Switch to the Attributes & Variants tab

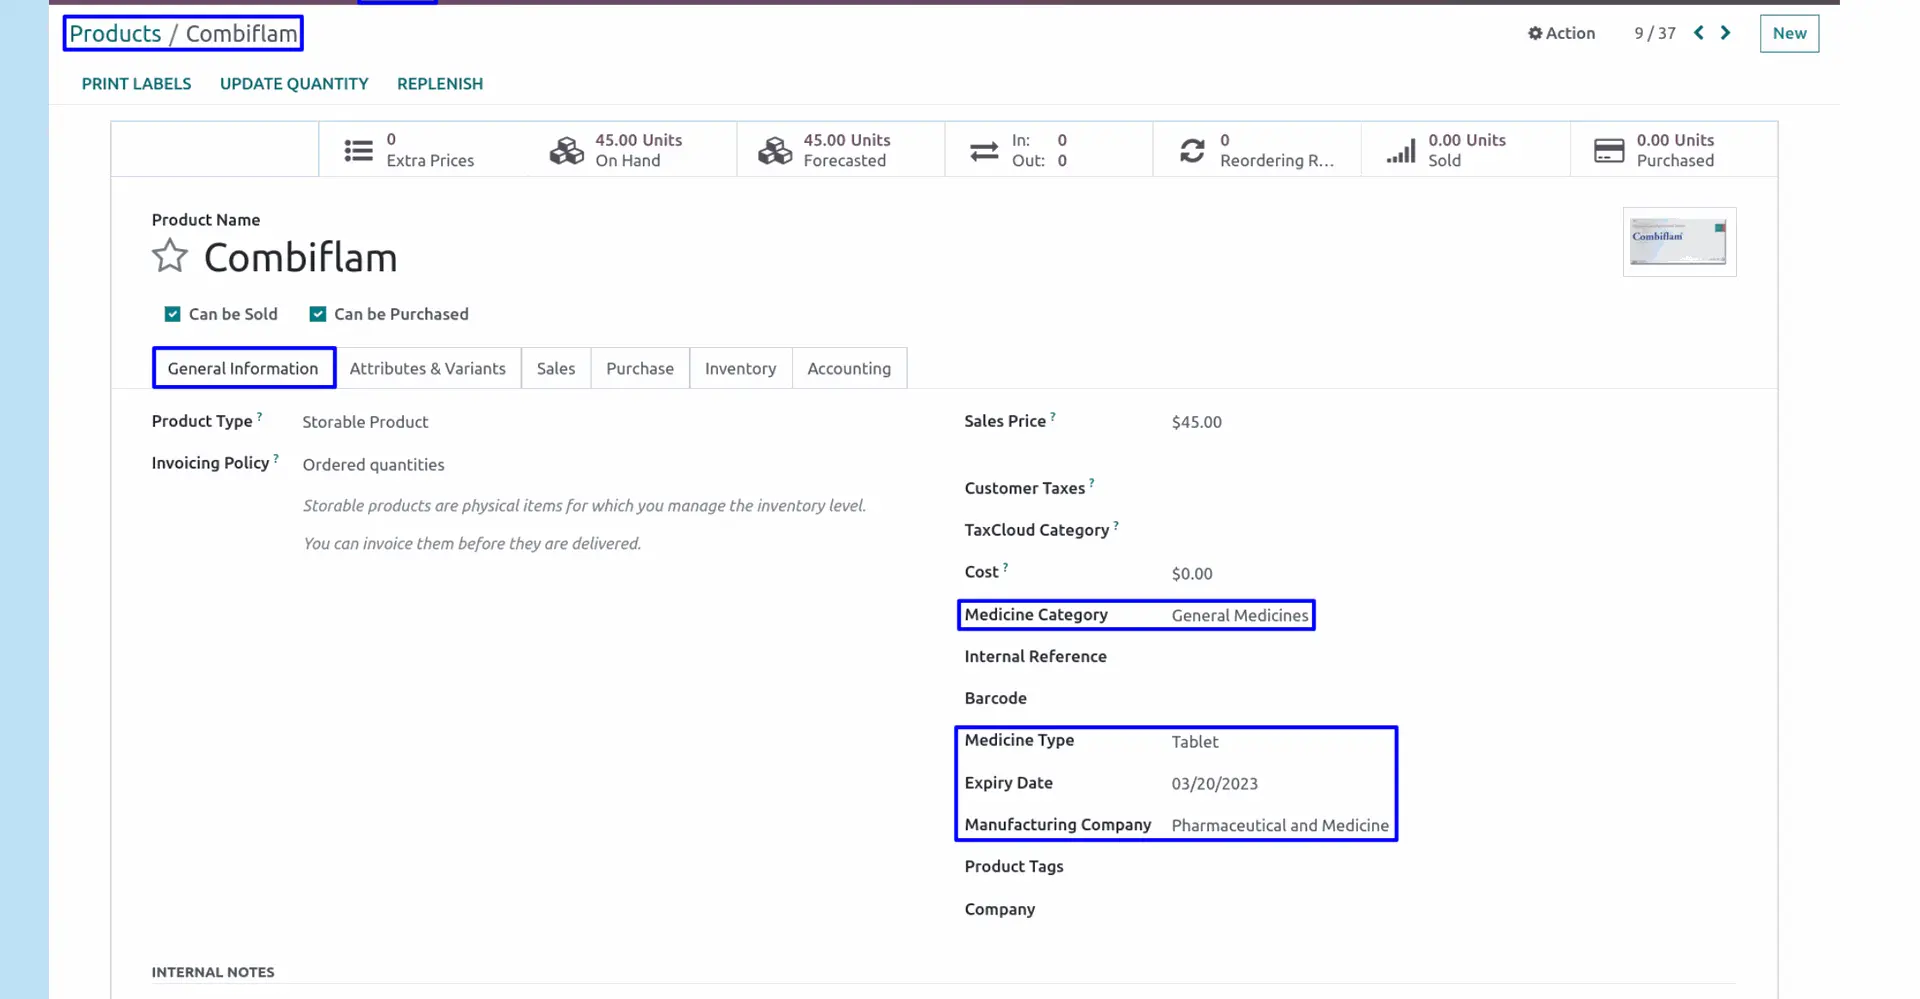click(x=428, y=368)
